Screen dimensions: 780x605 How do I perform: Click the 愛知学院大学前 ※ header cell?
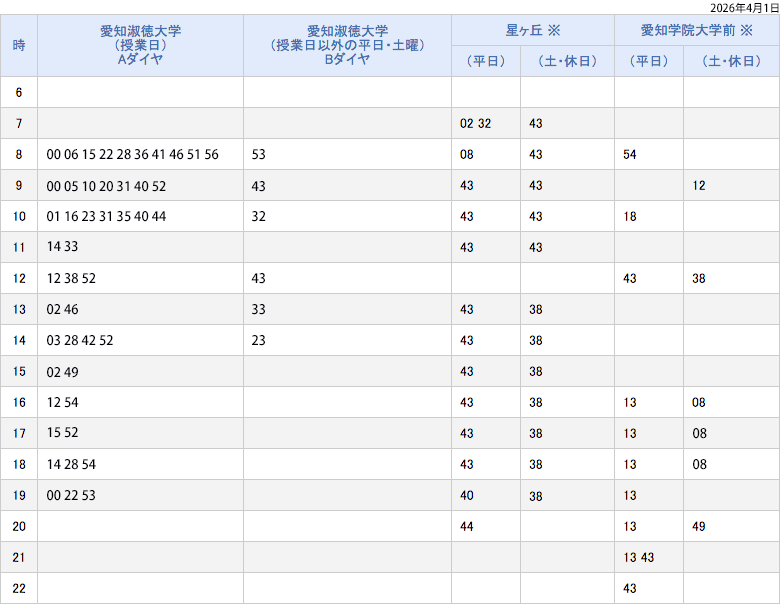696,30
